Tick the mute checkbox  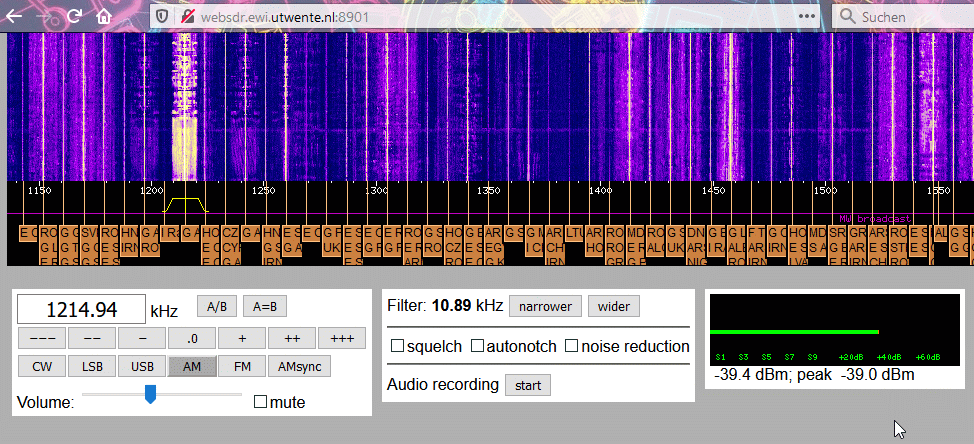click(x=260, y=402)
